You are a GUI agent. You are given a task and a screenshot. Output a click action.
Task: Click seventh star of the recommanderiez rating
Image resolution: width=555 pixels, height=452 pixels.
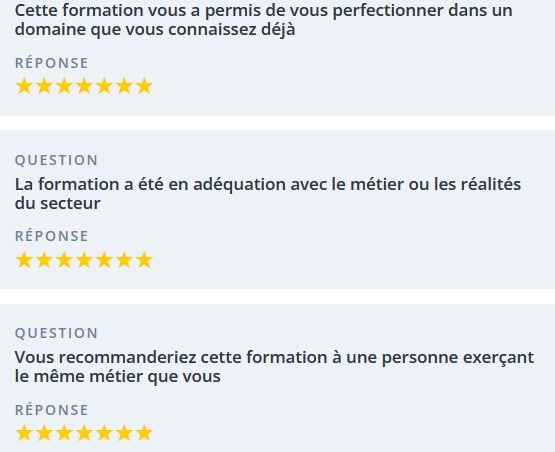click(x=144, y=433)
